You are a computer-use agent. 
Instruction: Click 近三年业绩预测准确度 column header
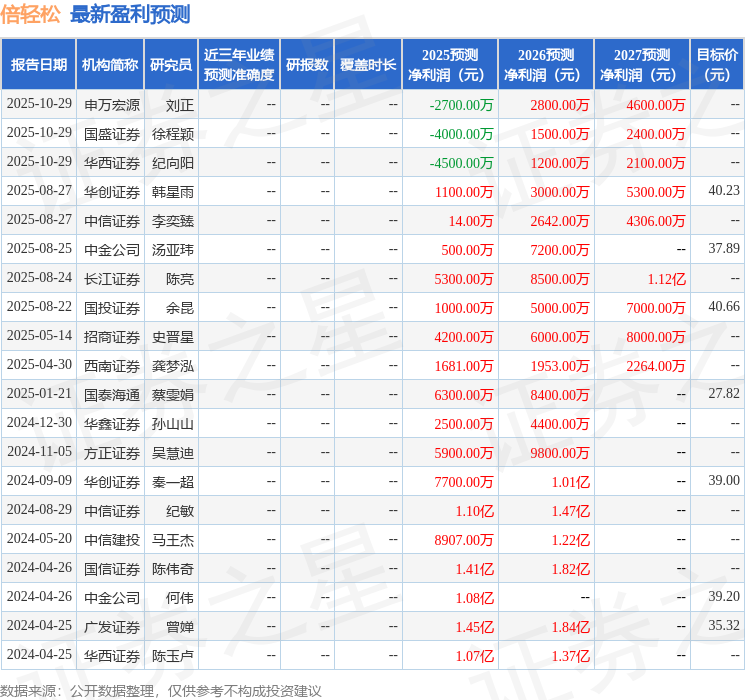[239, 65]
